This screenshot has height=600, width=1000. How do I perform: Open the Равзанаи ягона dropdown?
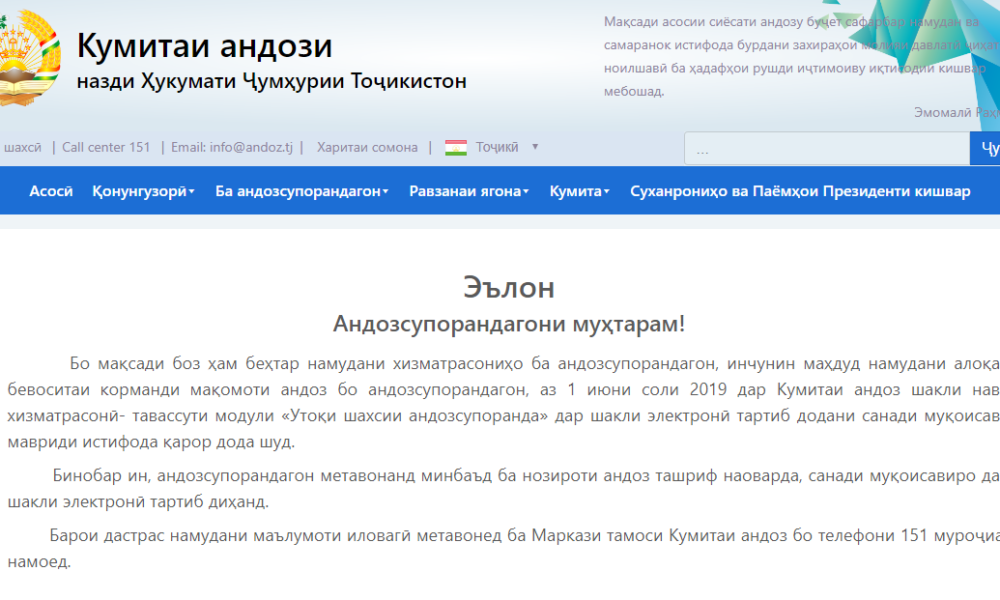[x=469, y=192]
